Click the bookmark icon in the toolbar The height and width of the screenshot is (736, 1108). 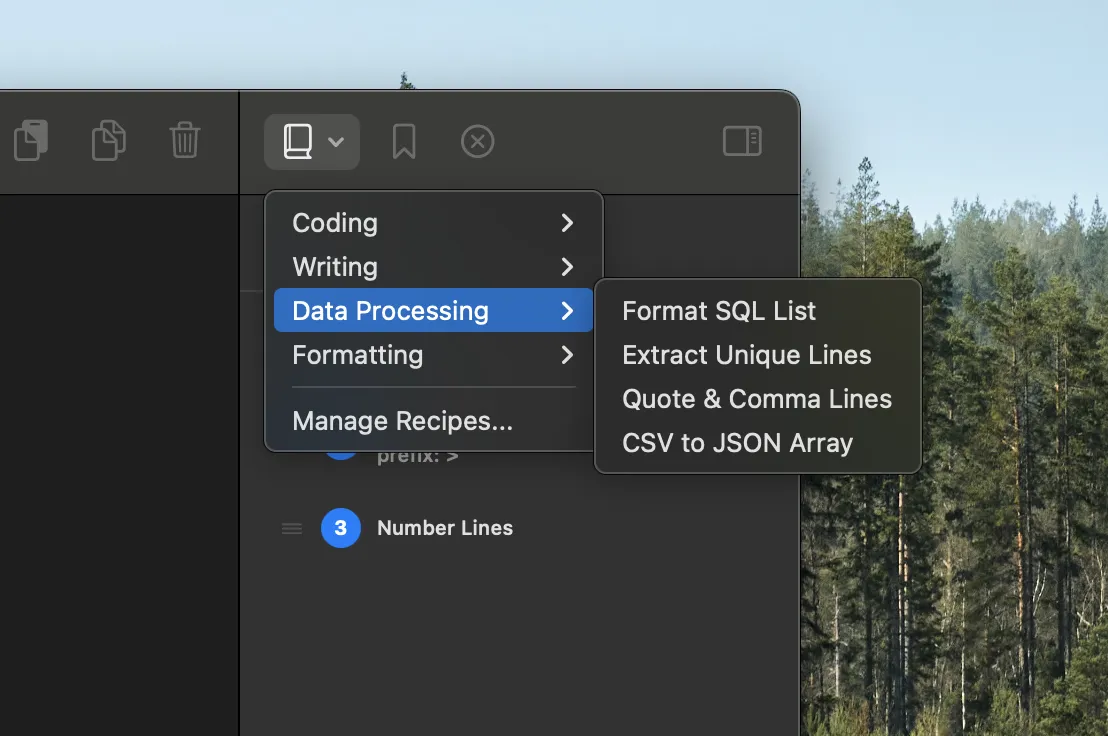(404, 142)
